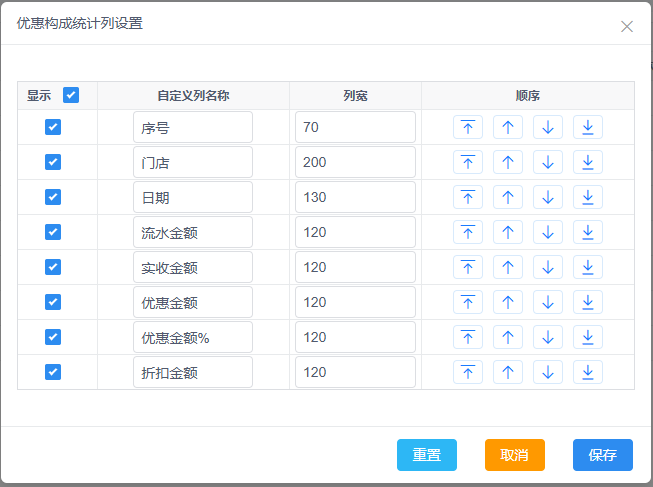The width and height of the screenshot is (653, 487).
Task: Click the 自定义列名称 column header
Action: point(193,96)
